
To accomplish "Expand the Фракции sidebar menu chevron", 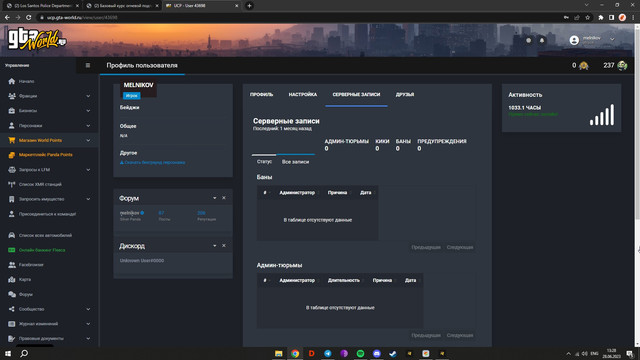I will 88,96.
